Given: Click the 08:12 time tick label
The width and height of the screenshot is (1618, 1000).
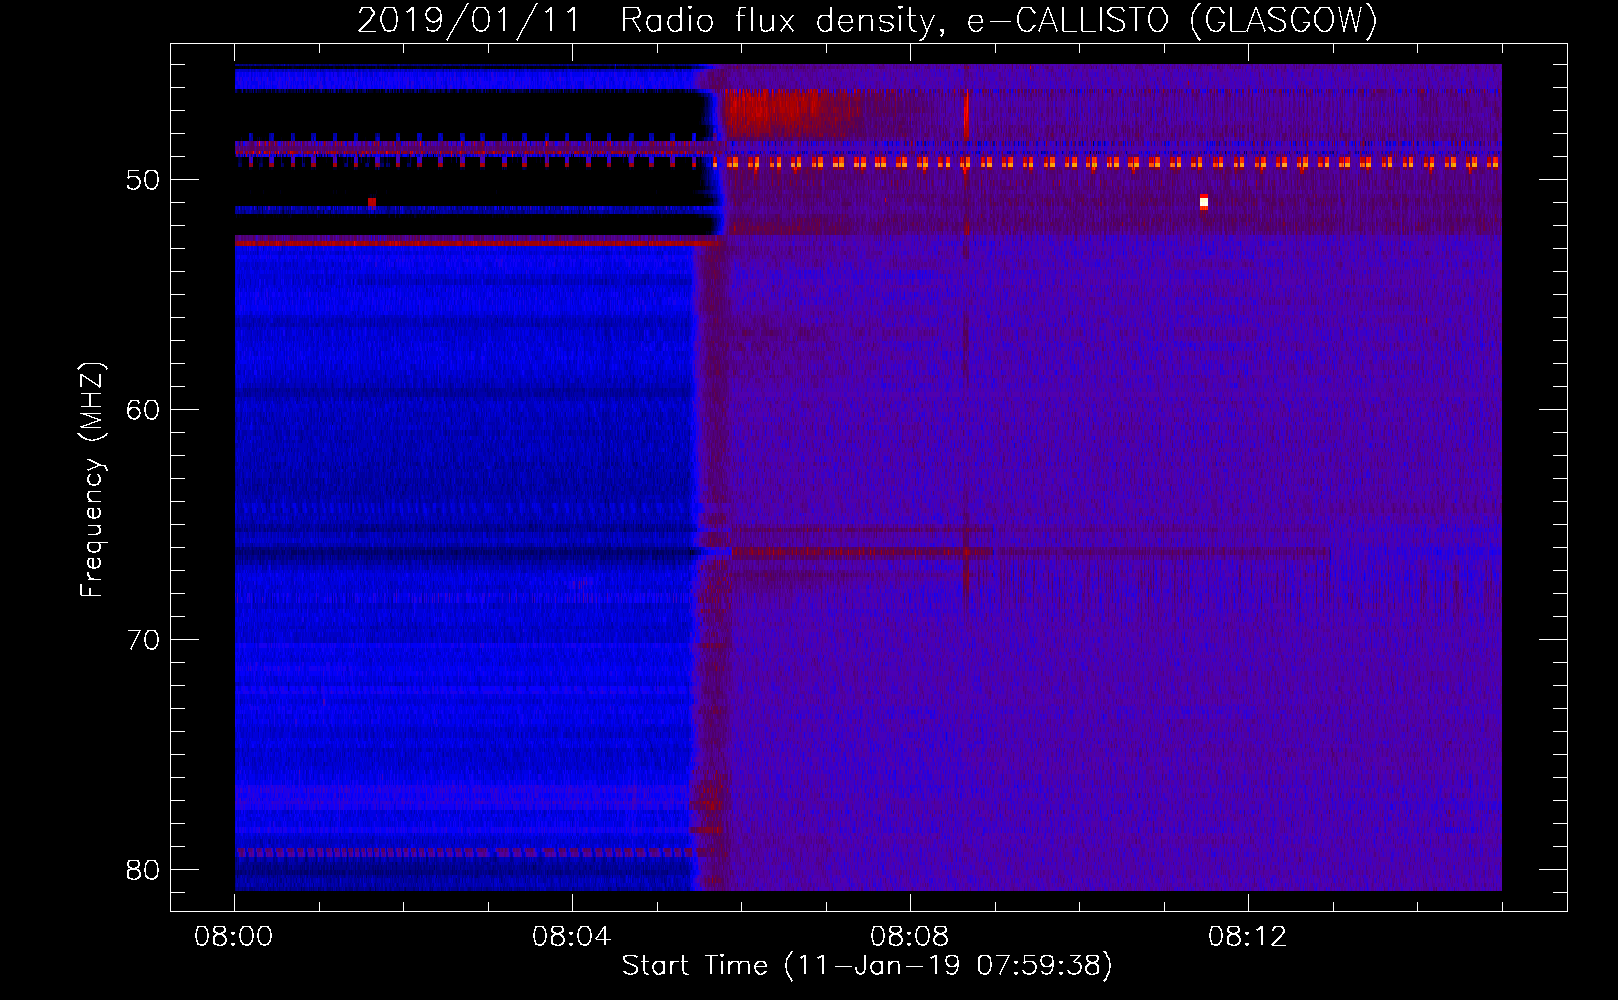Looking at the screenshot, I should (1247, 937).
